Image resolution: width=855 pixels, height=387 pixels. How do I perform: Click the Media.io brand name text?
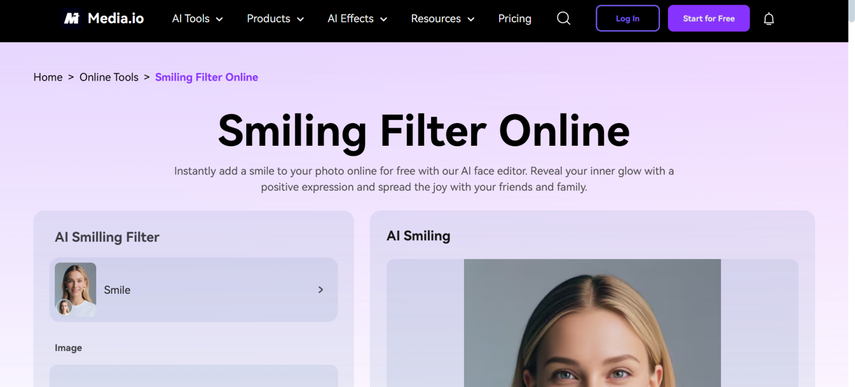(116, 19)
